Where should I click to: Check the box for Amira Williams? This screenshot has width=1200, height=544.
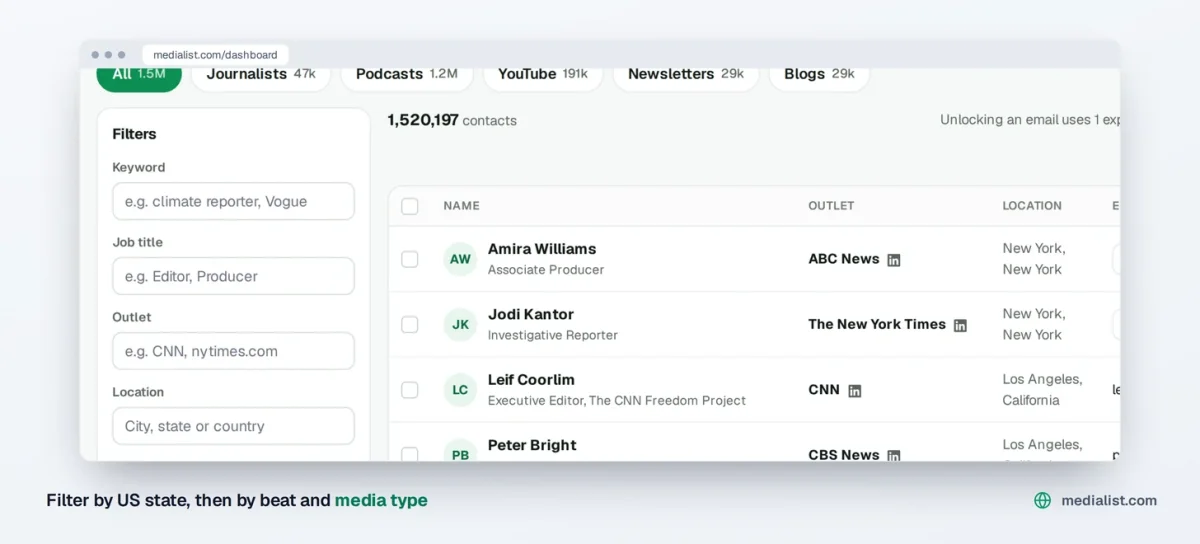coord(410,259)
